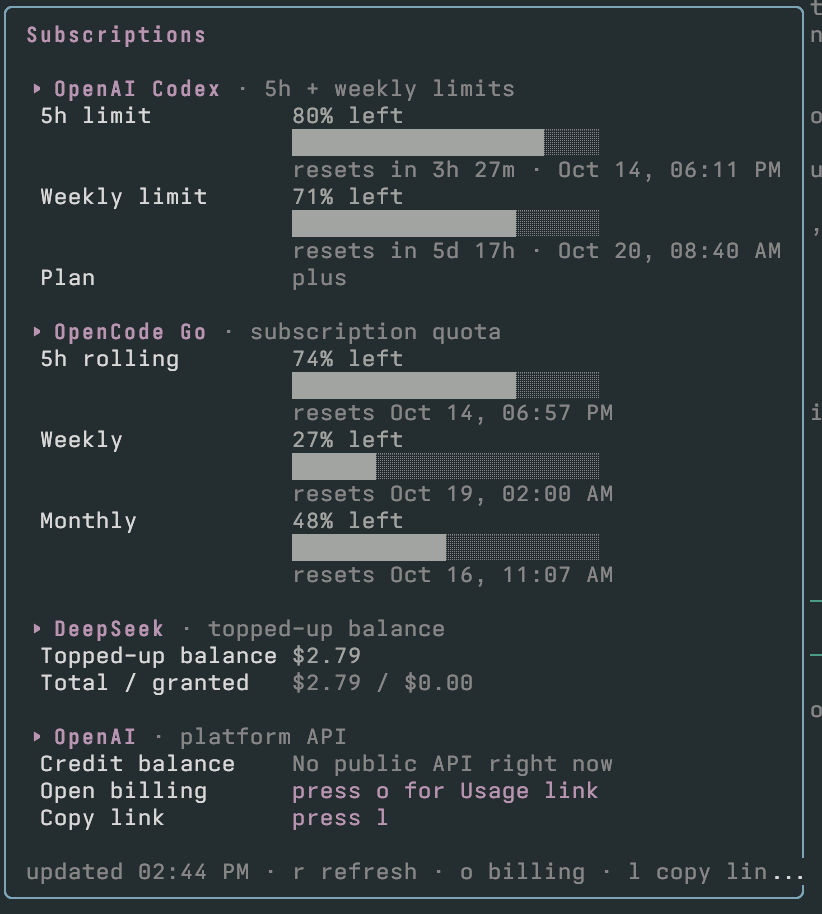The image size is (822, 914).
Task: Click the '27% left' value
Action: [x=347, y=440]
